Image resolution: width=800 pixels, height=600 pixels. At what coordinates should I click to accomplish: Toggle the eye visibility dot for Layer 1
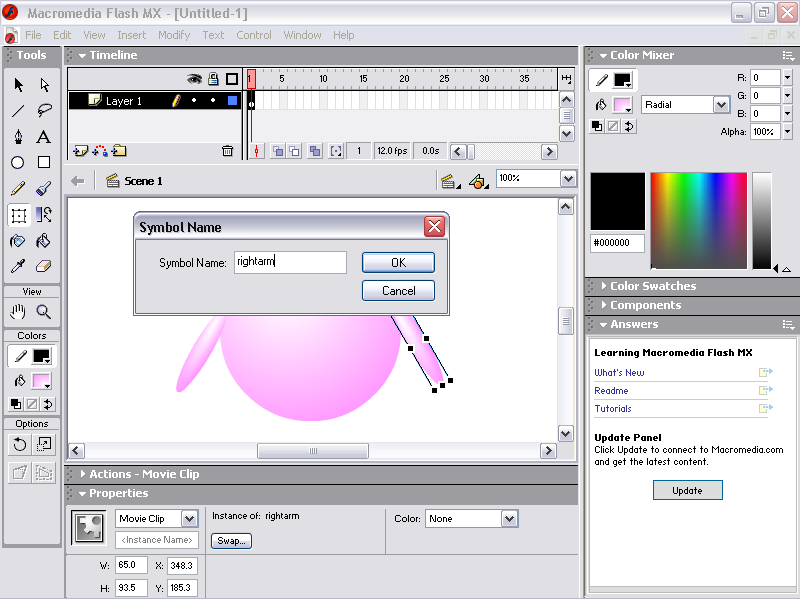pos(195,101)
